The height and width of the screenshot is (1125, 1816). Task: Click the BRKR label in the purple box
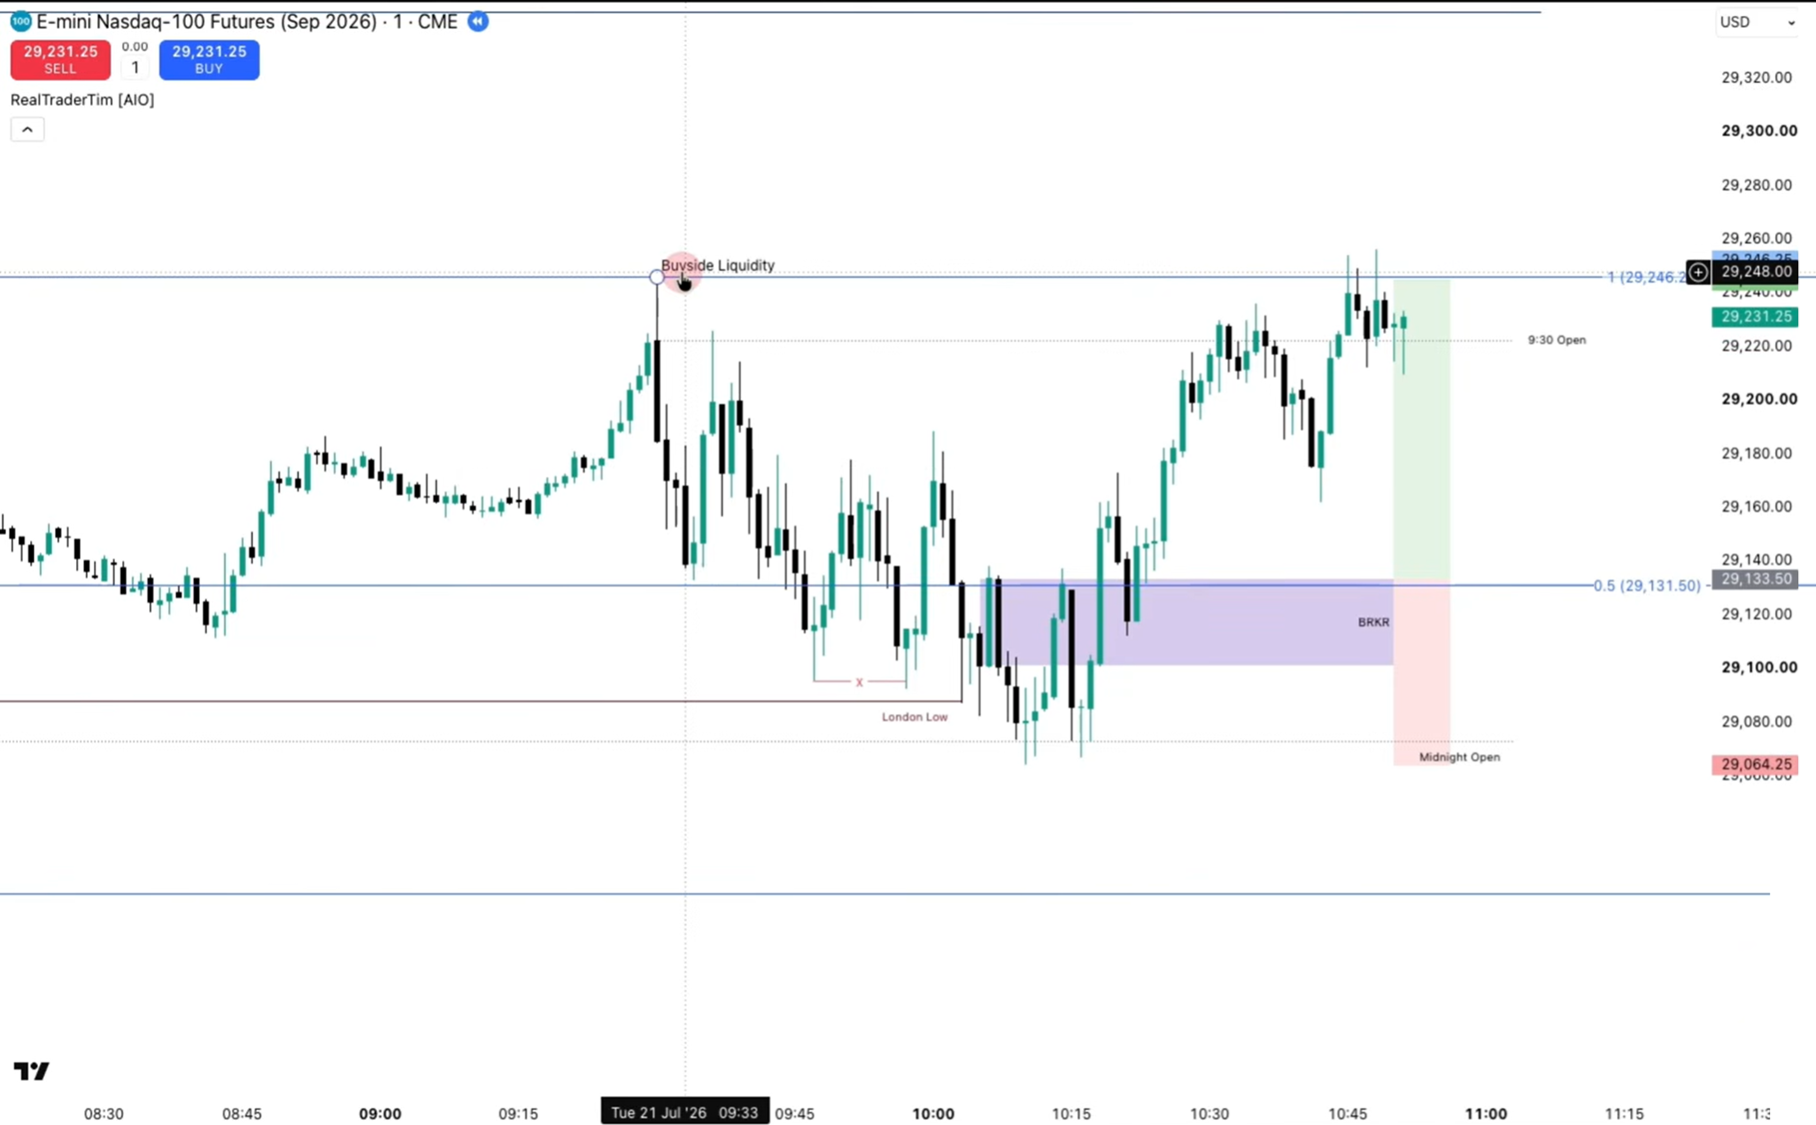click(x=1373, y=622)
